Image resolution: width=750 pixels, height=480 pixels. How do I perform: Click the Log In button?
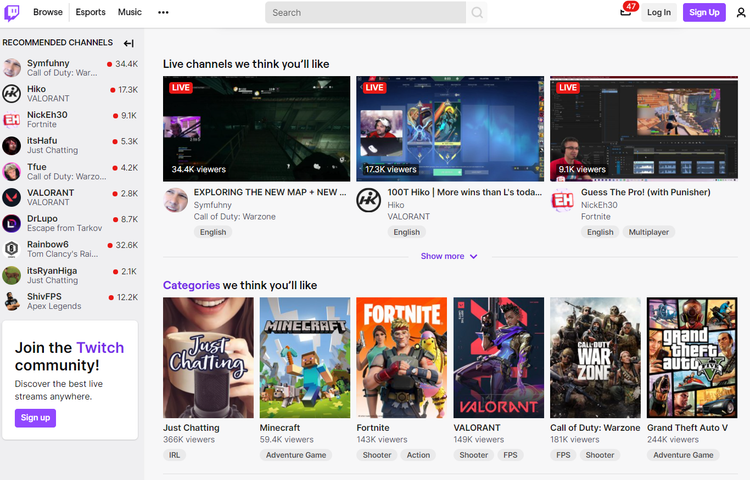[659, 12]
